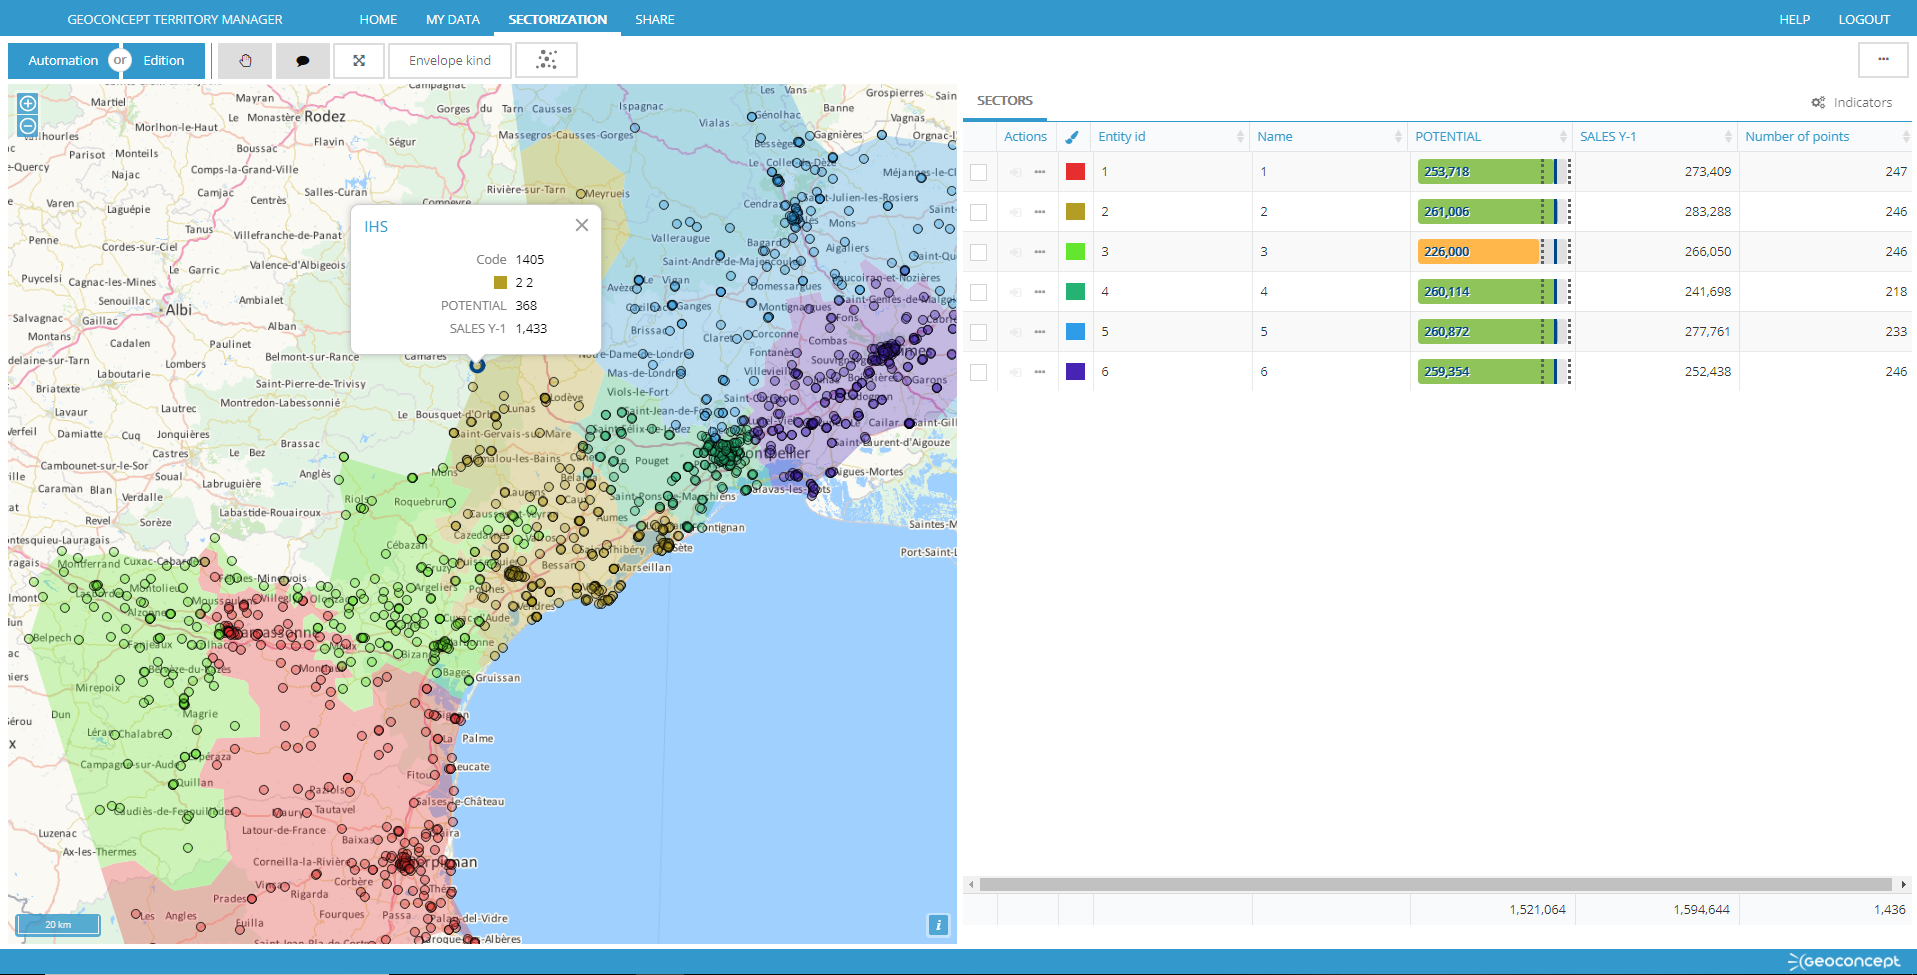
Task: Click the red color swatch for sector 1
Action: 1075,171
